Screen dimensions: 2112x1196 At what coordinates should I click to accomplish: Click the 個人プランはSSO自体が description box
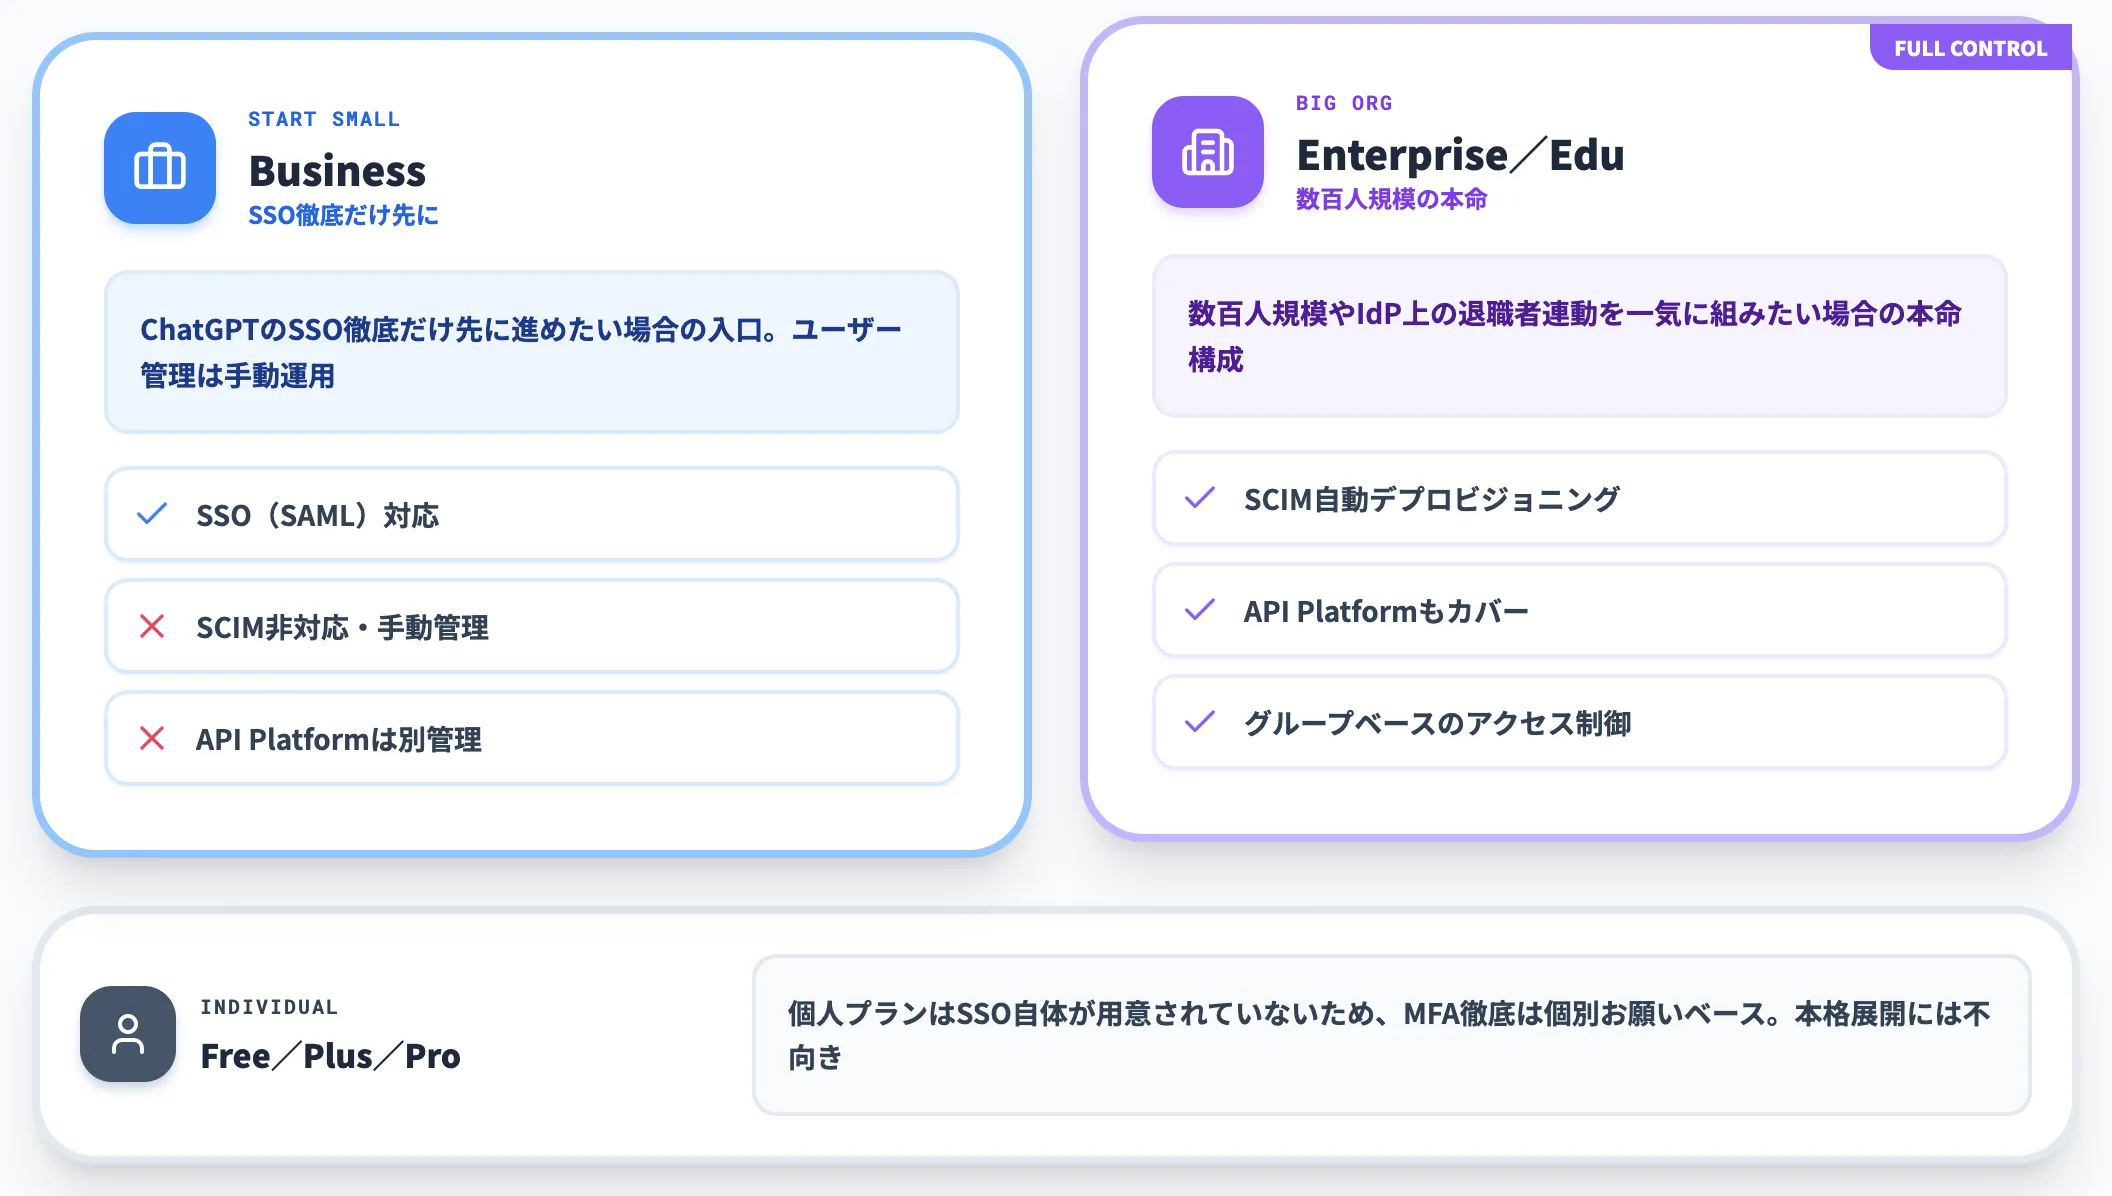tap(1392, 1035)
